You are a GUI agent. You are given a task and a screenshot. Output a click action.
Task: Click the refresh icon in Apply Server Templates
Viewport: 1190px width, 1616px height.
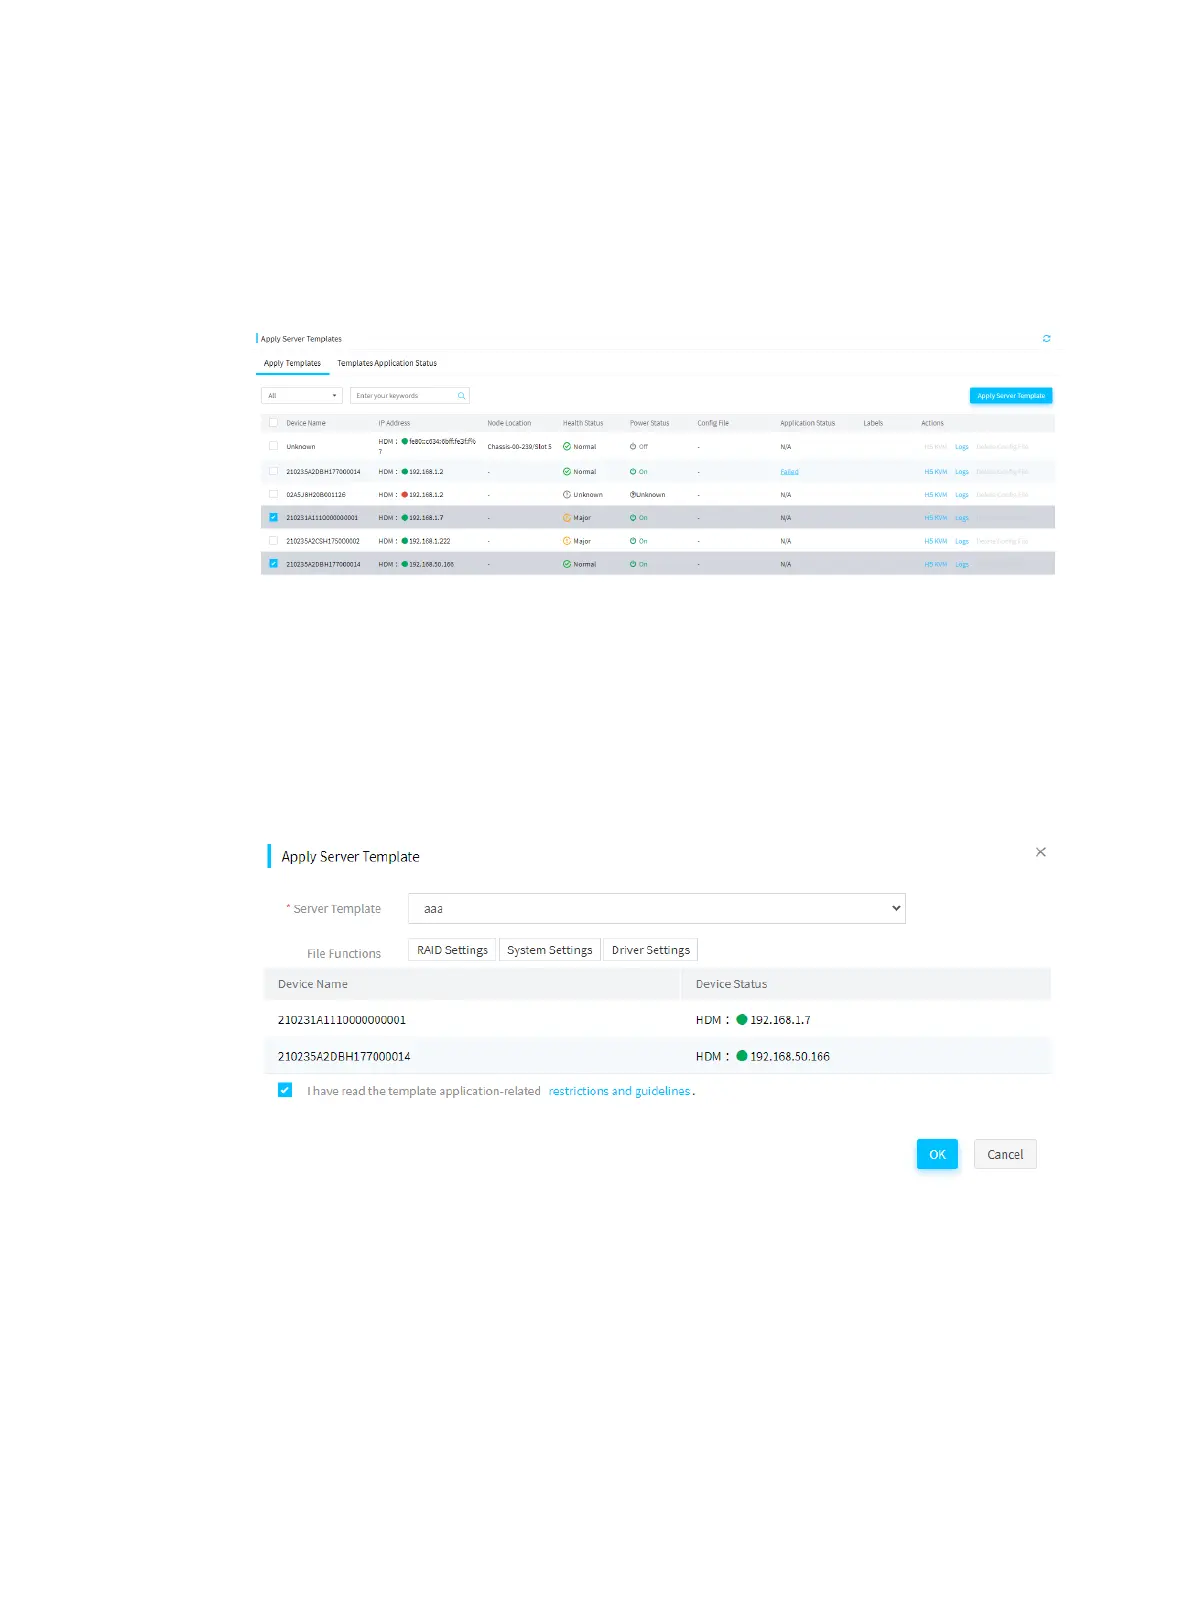[x=1046, y=339]
